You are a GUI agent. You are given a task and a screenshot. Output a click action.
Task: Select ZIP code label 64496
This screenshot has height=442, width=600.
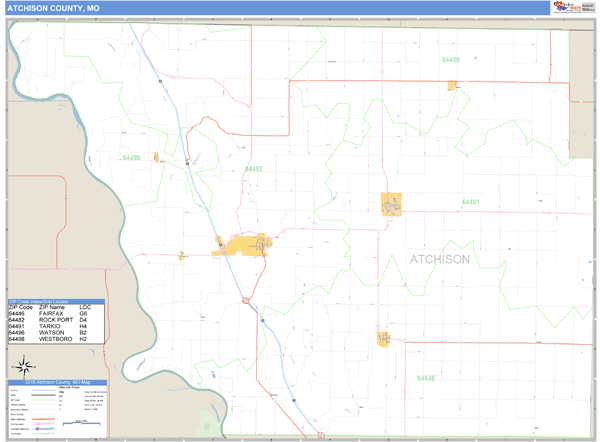click(131, 158)
